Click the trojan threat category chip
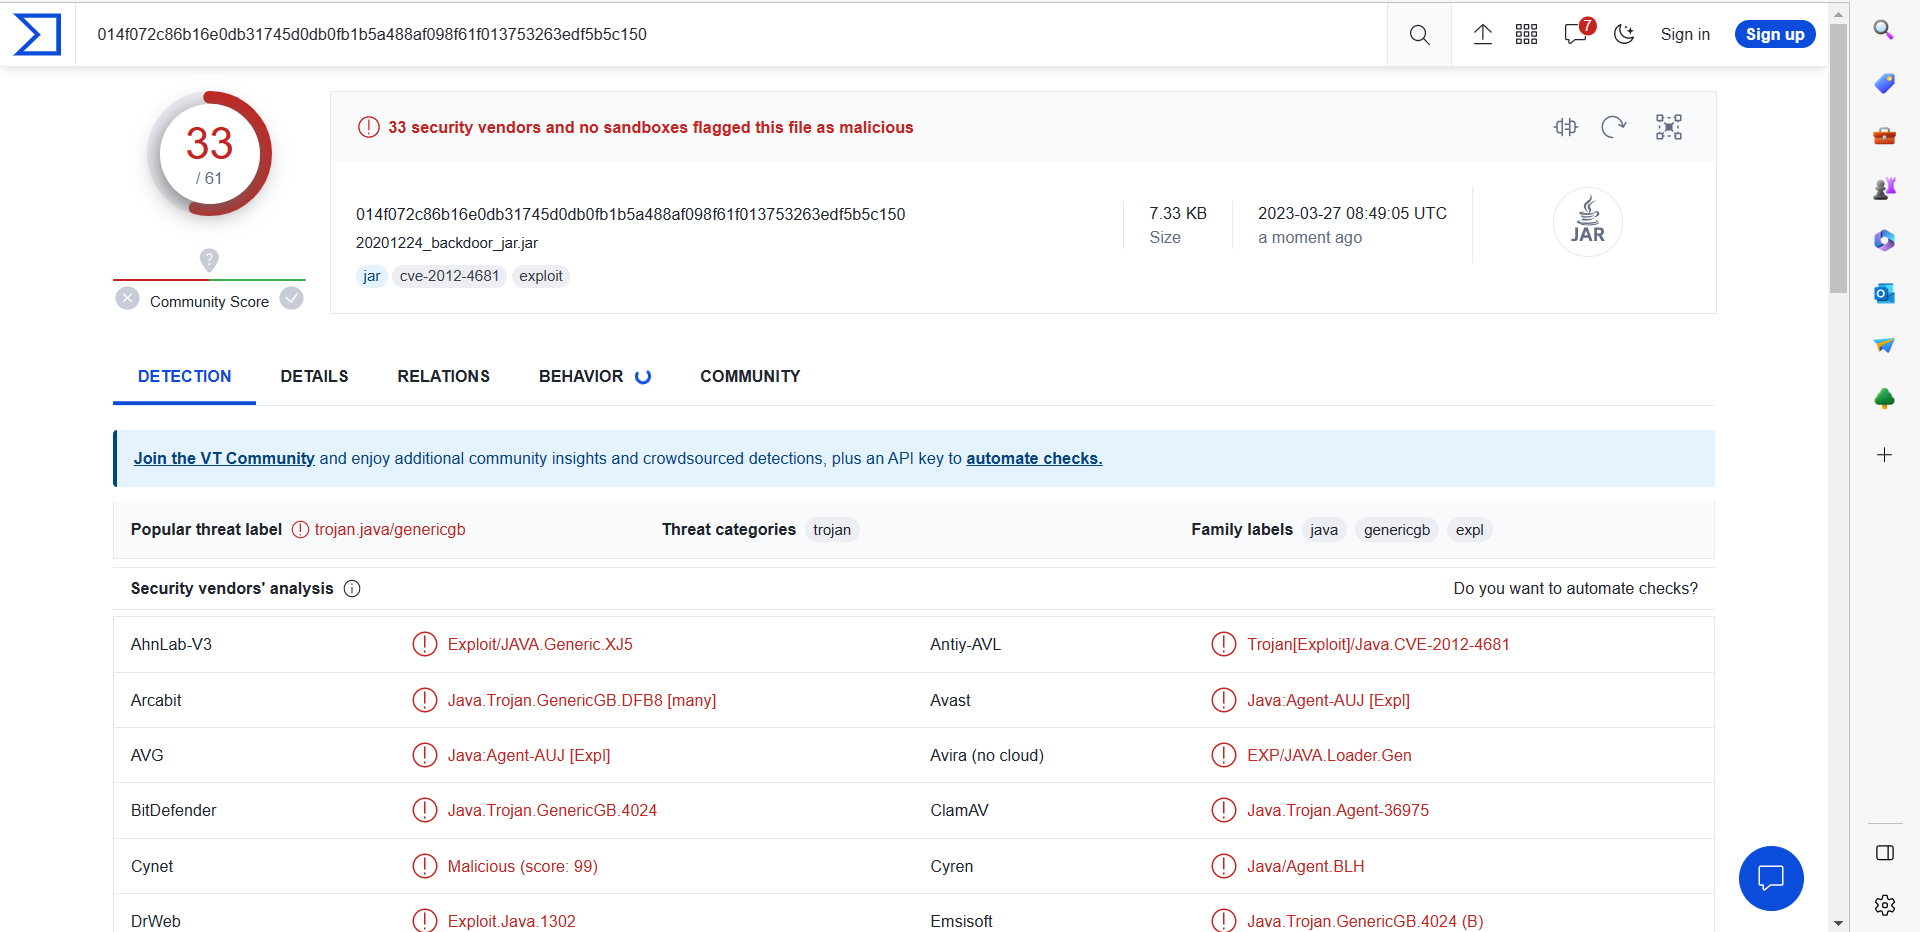 (832, 530)
